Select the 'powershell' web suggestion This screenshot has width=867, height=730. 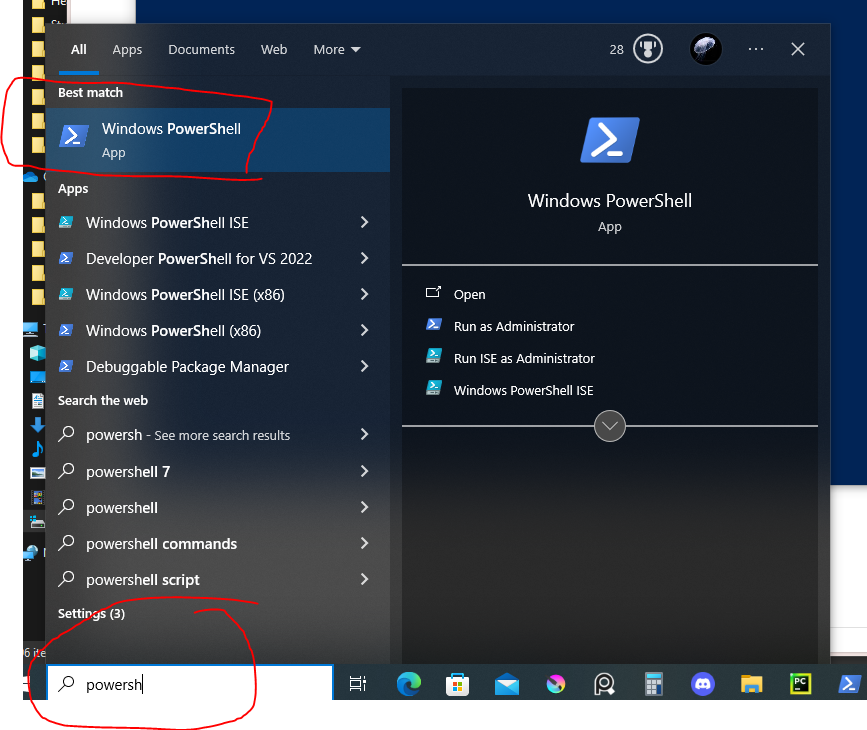tap(218, 507)
